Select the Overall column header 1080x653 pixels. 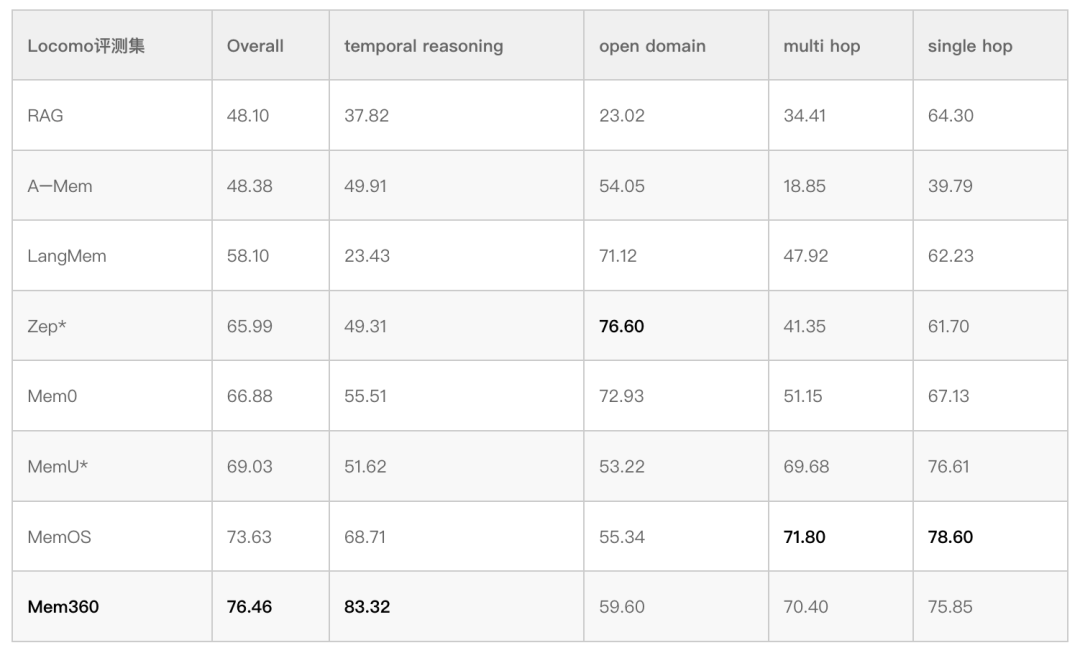[255, 46]
